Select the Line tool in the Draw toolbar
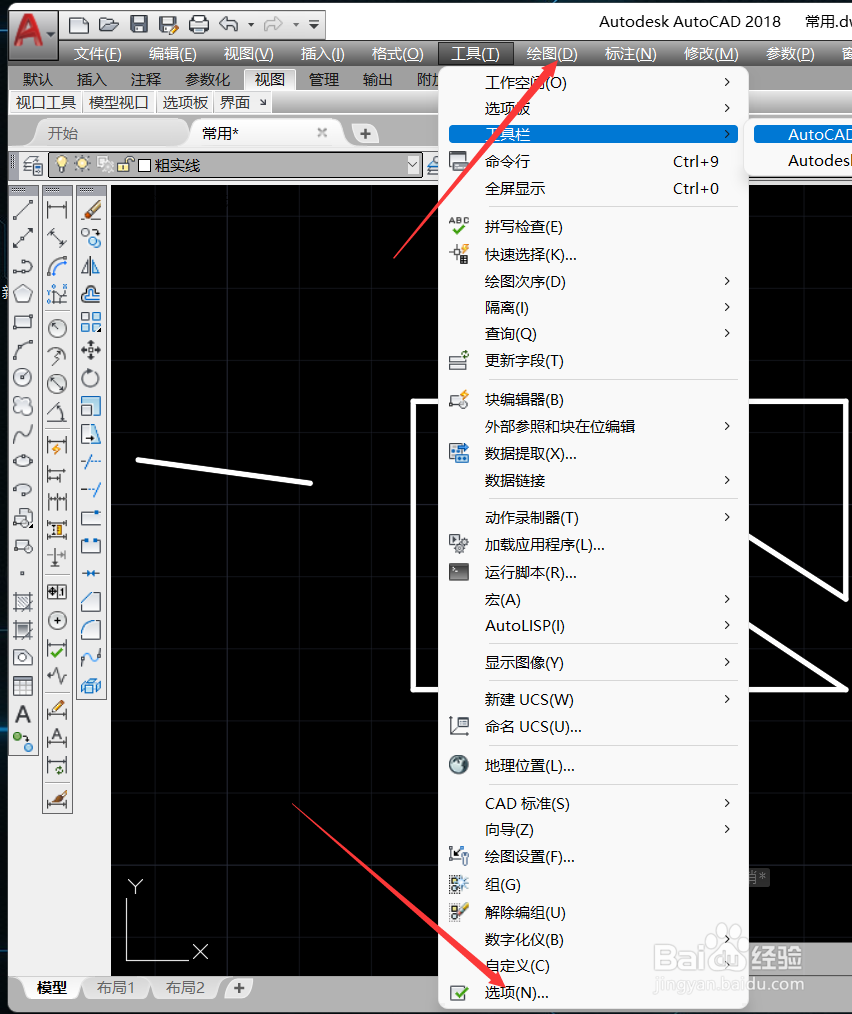852x1014 pixels. click(x=22, y=210)
